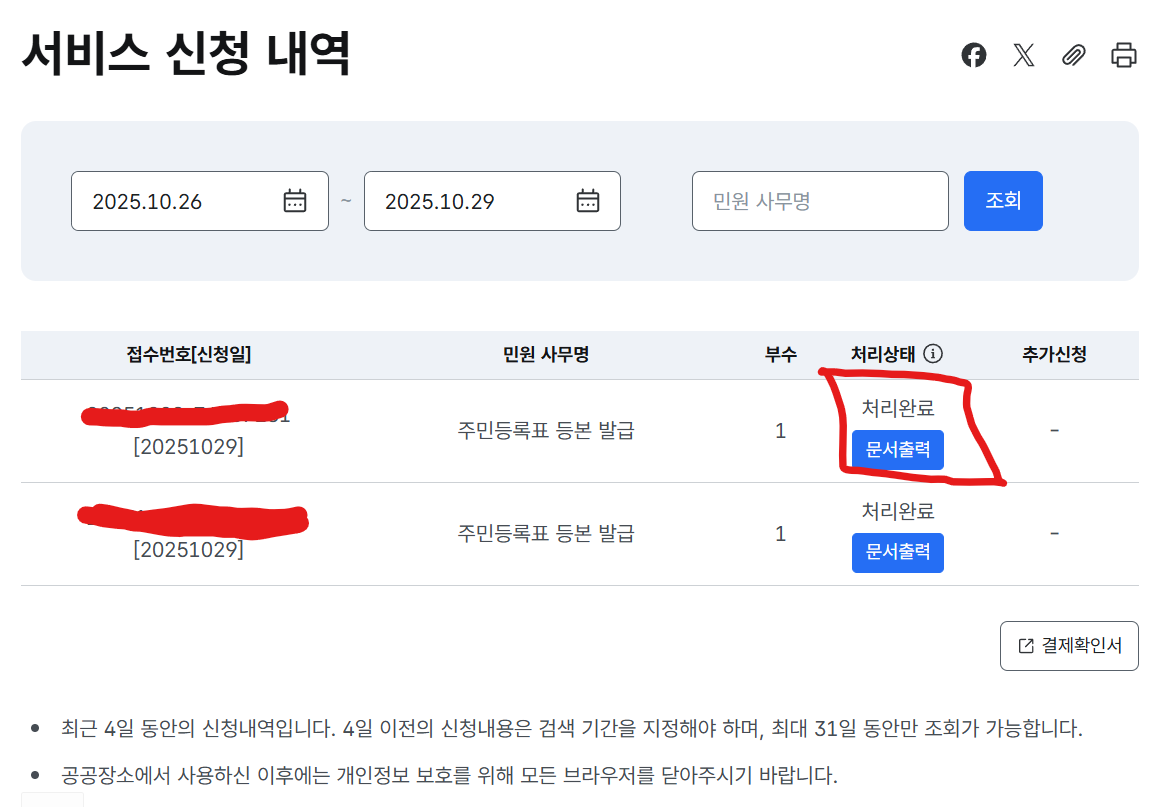Select first row's 주민등록표 등본 발급 entry
Screen dimensions: 1165x807
[546, 431]
